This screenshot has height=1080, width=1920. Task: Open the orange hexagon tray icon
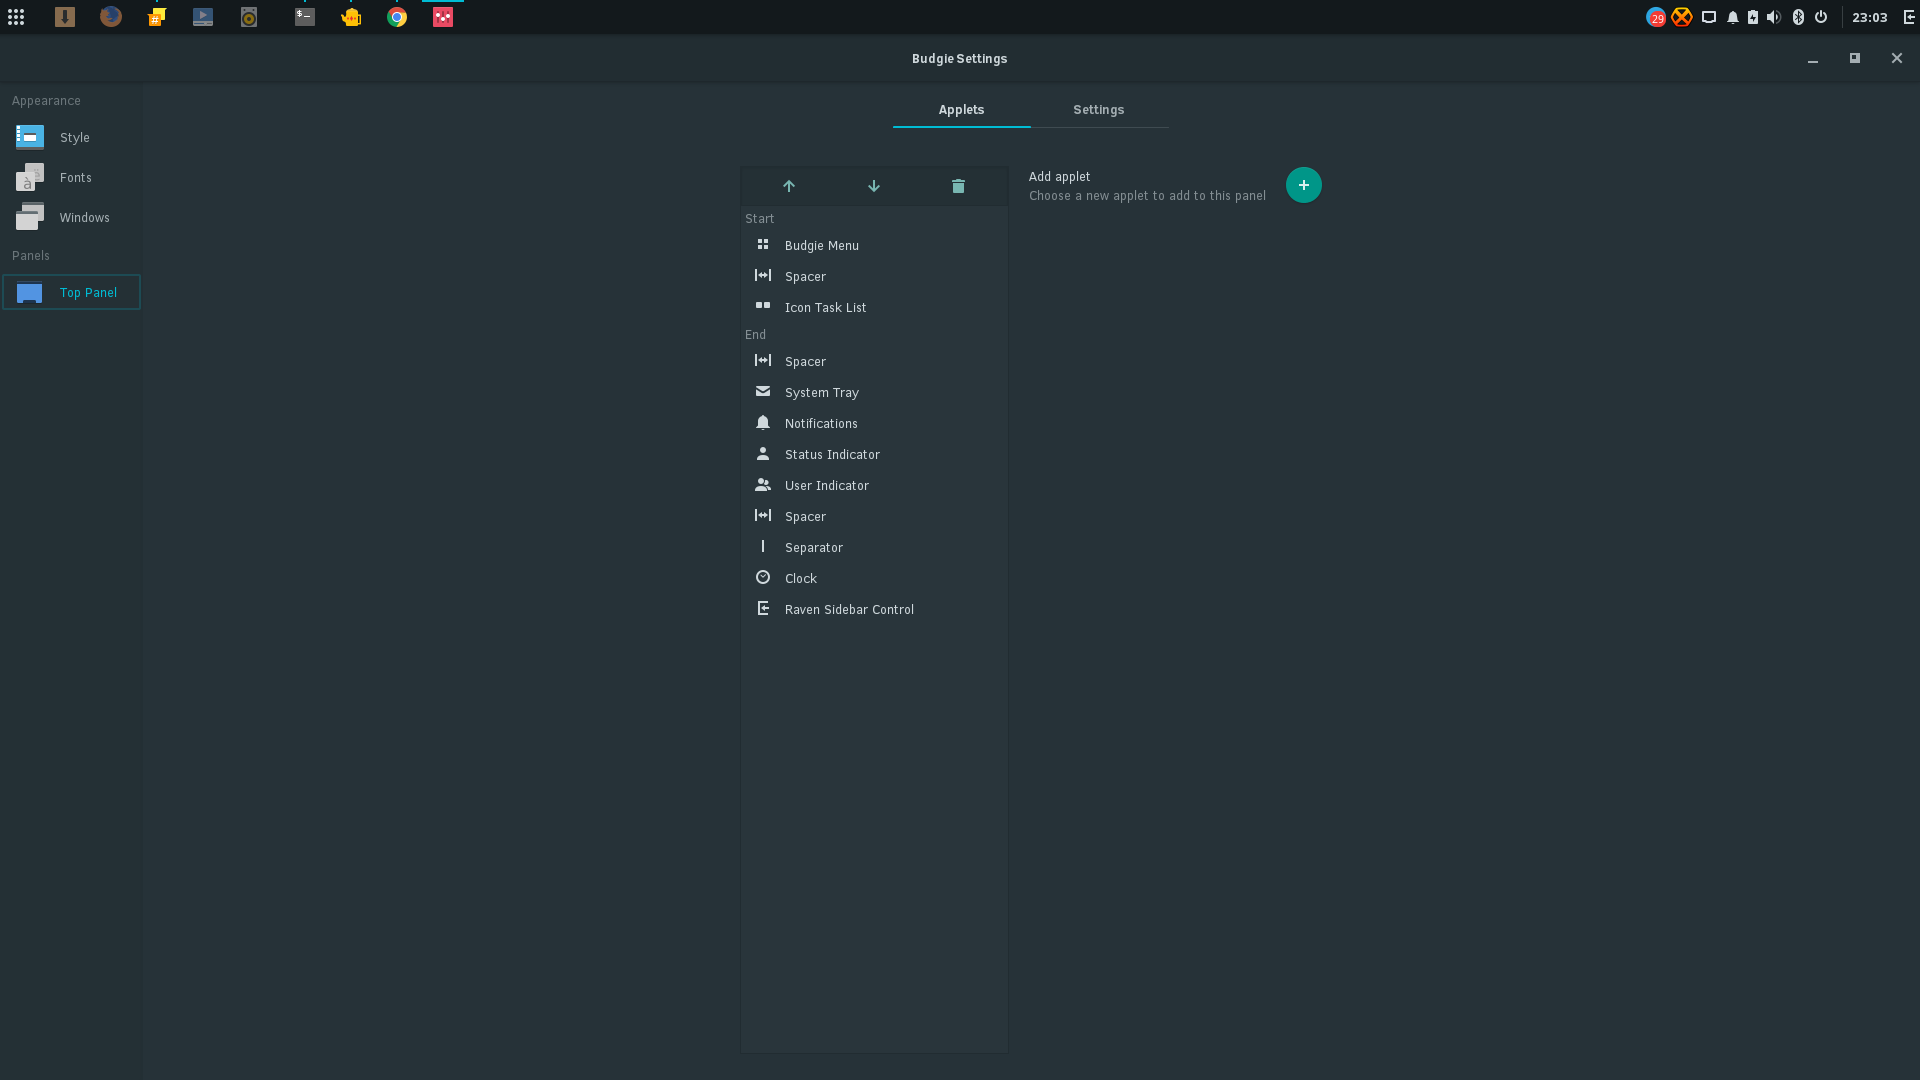click(1682, 17)
